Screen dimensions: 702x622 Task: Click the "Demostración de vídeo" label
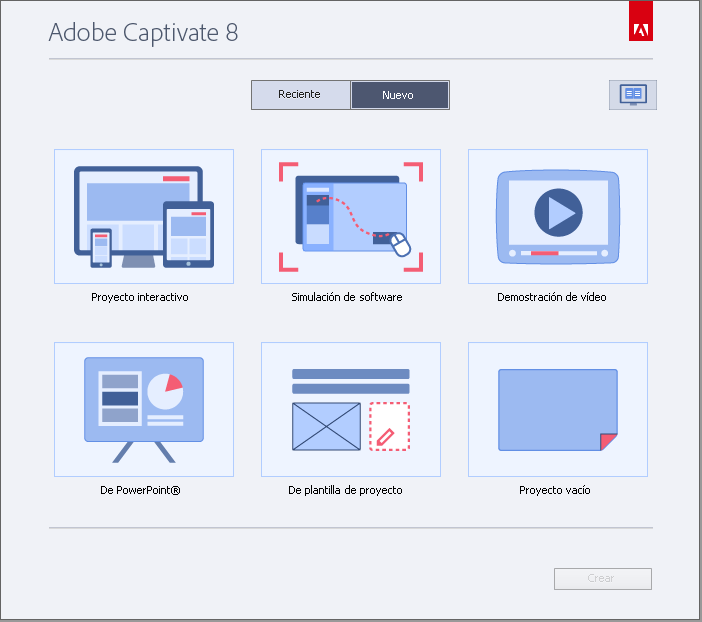[x=552, y=297]
